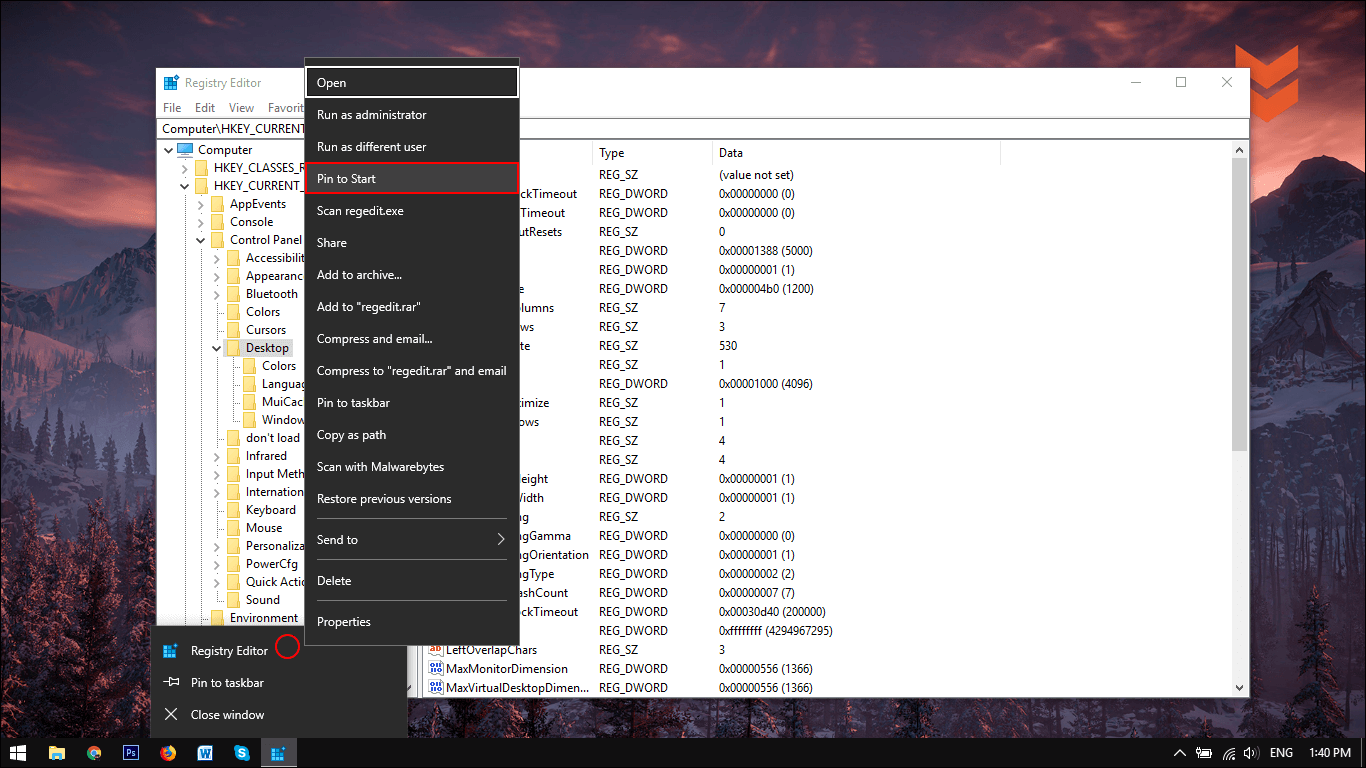Click the LeftOverlapChars string value icon

436,649
